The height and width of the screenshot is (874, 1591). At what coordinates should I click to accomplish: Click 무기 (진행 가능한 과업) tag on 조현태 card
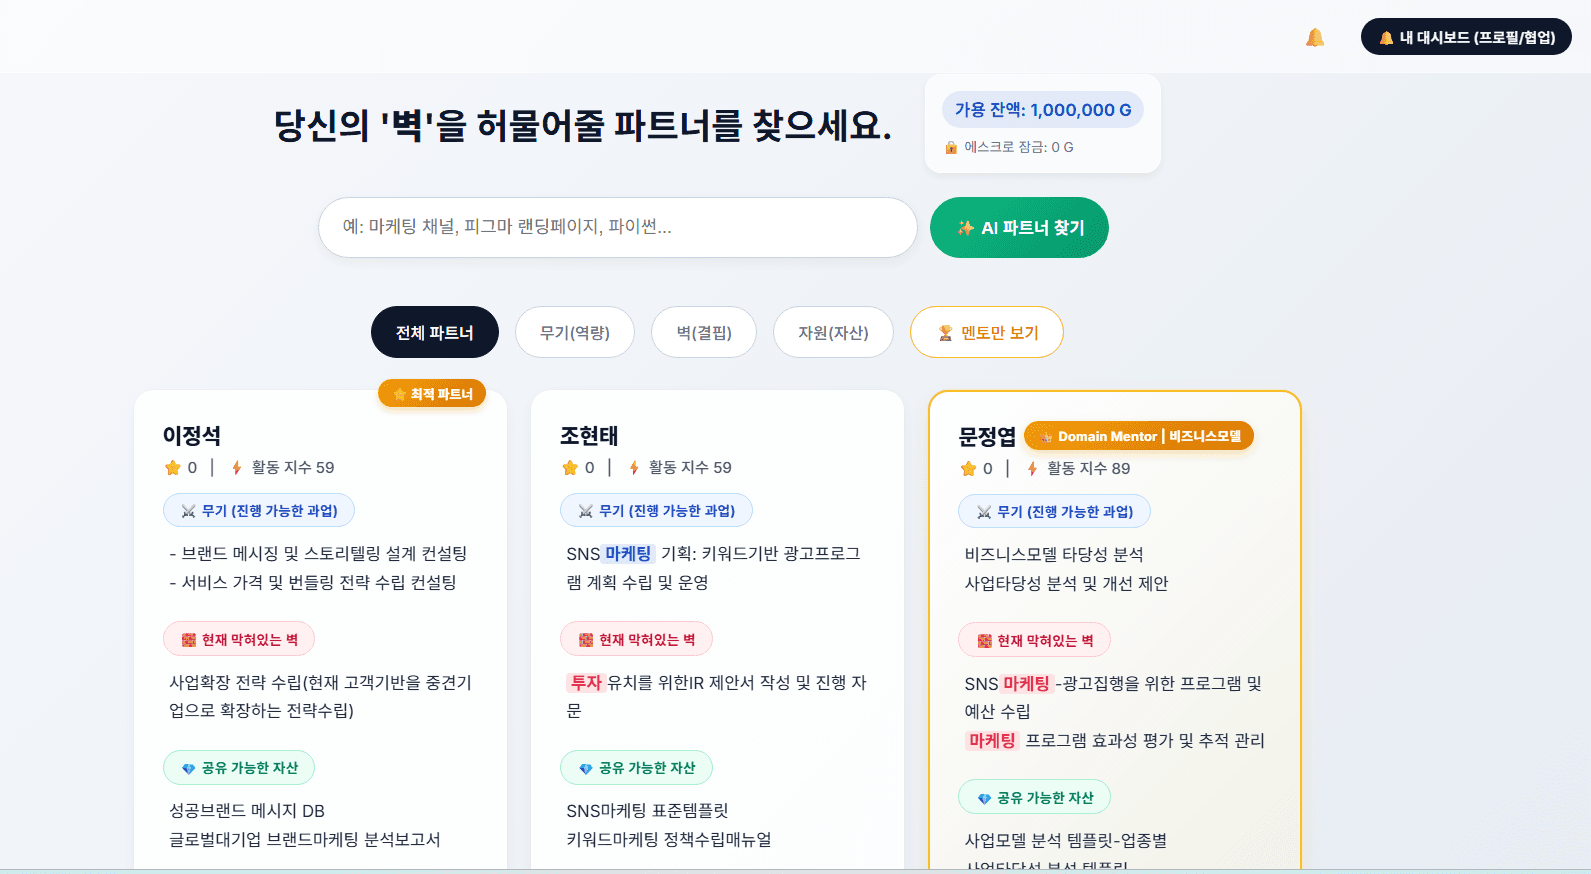coord(656,510)
